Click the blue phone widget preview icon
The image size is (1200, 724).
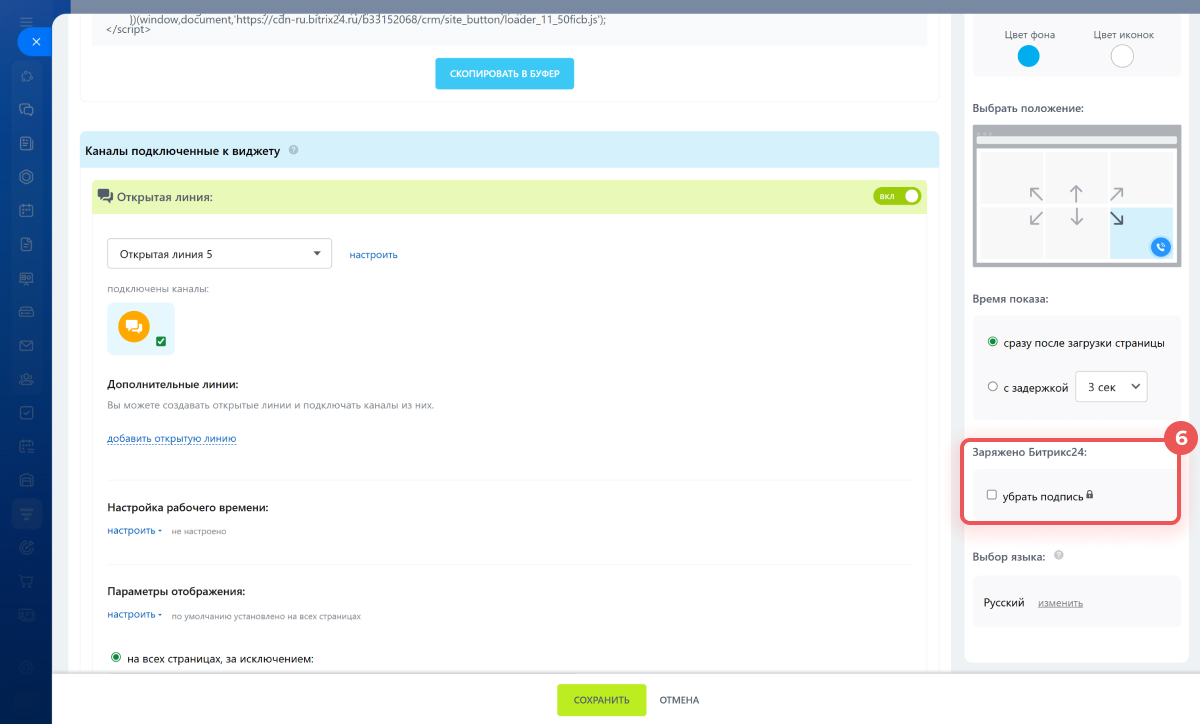tap(1160, 246)
